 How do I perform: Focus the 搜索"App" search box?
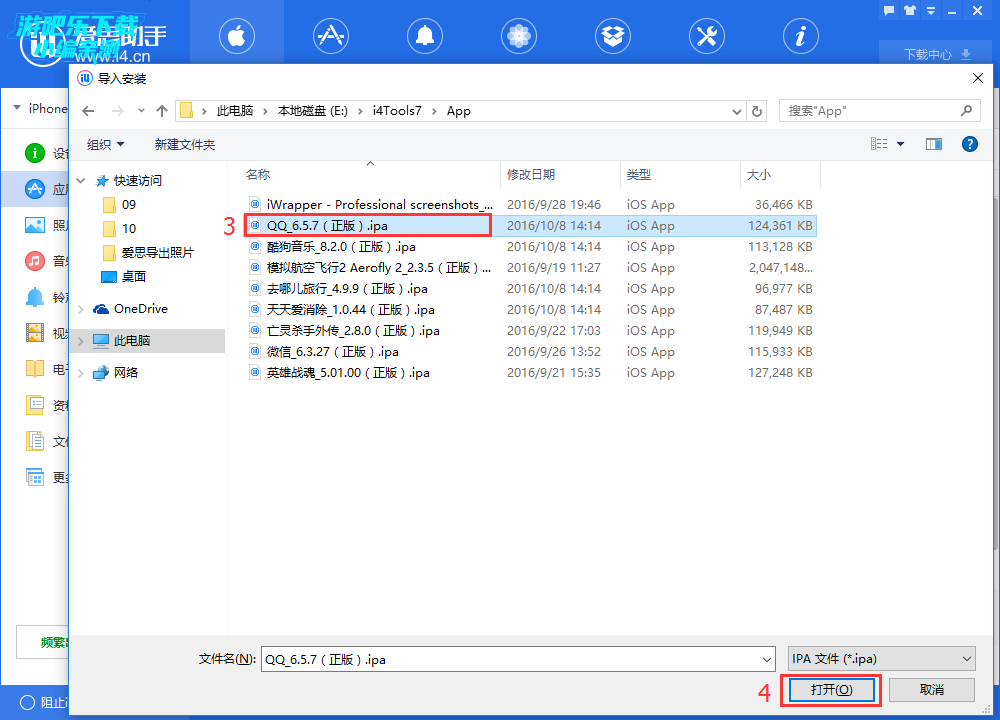pos(879,111)
